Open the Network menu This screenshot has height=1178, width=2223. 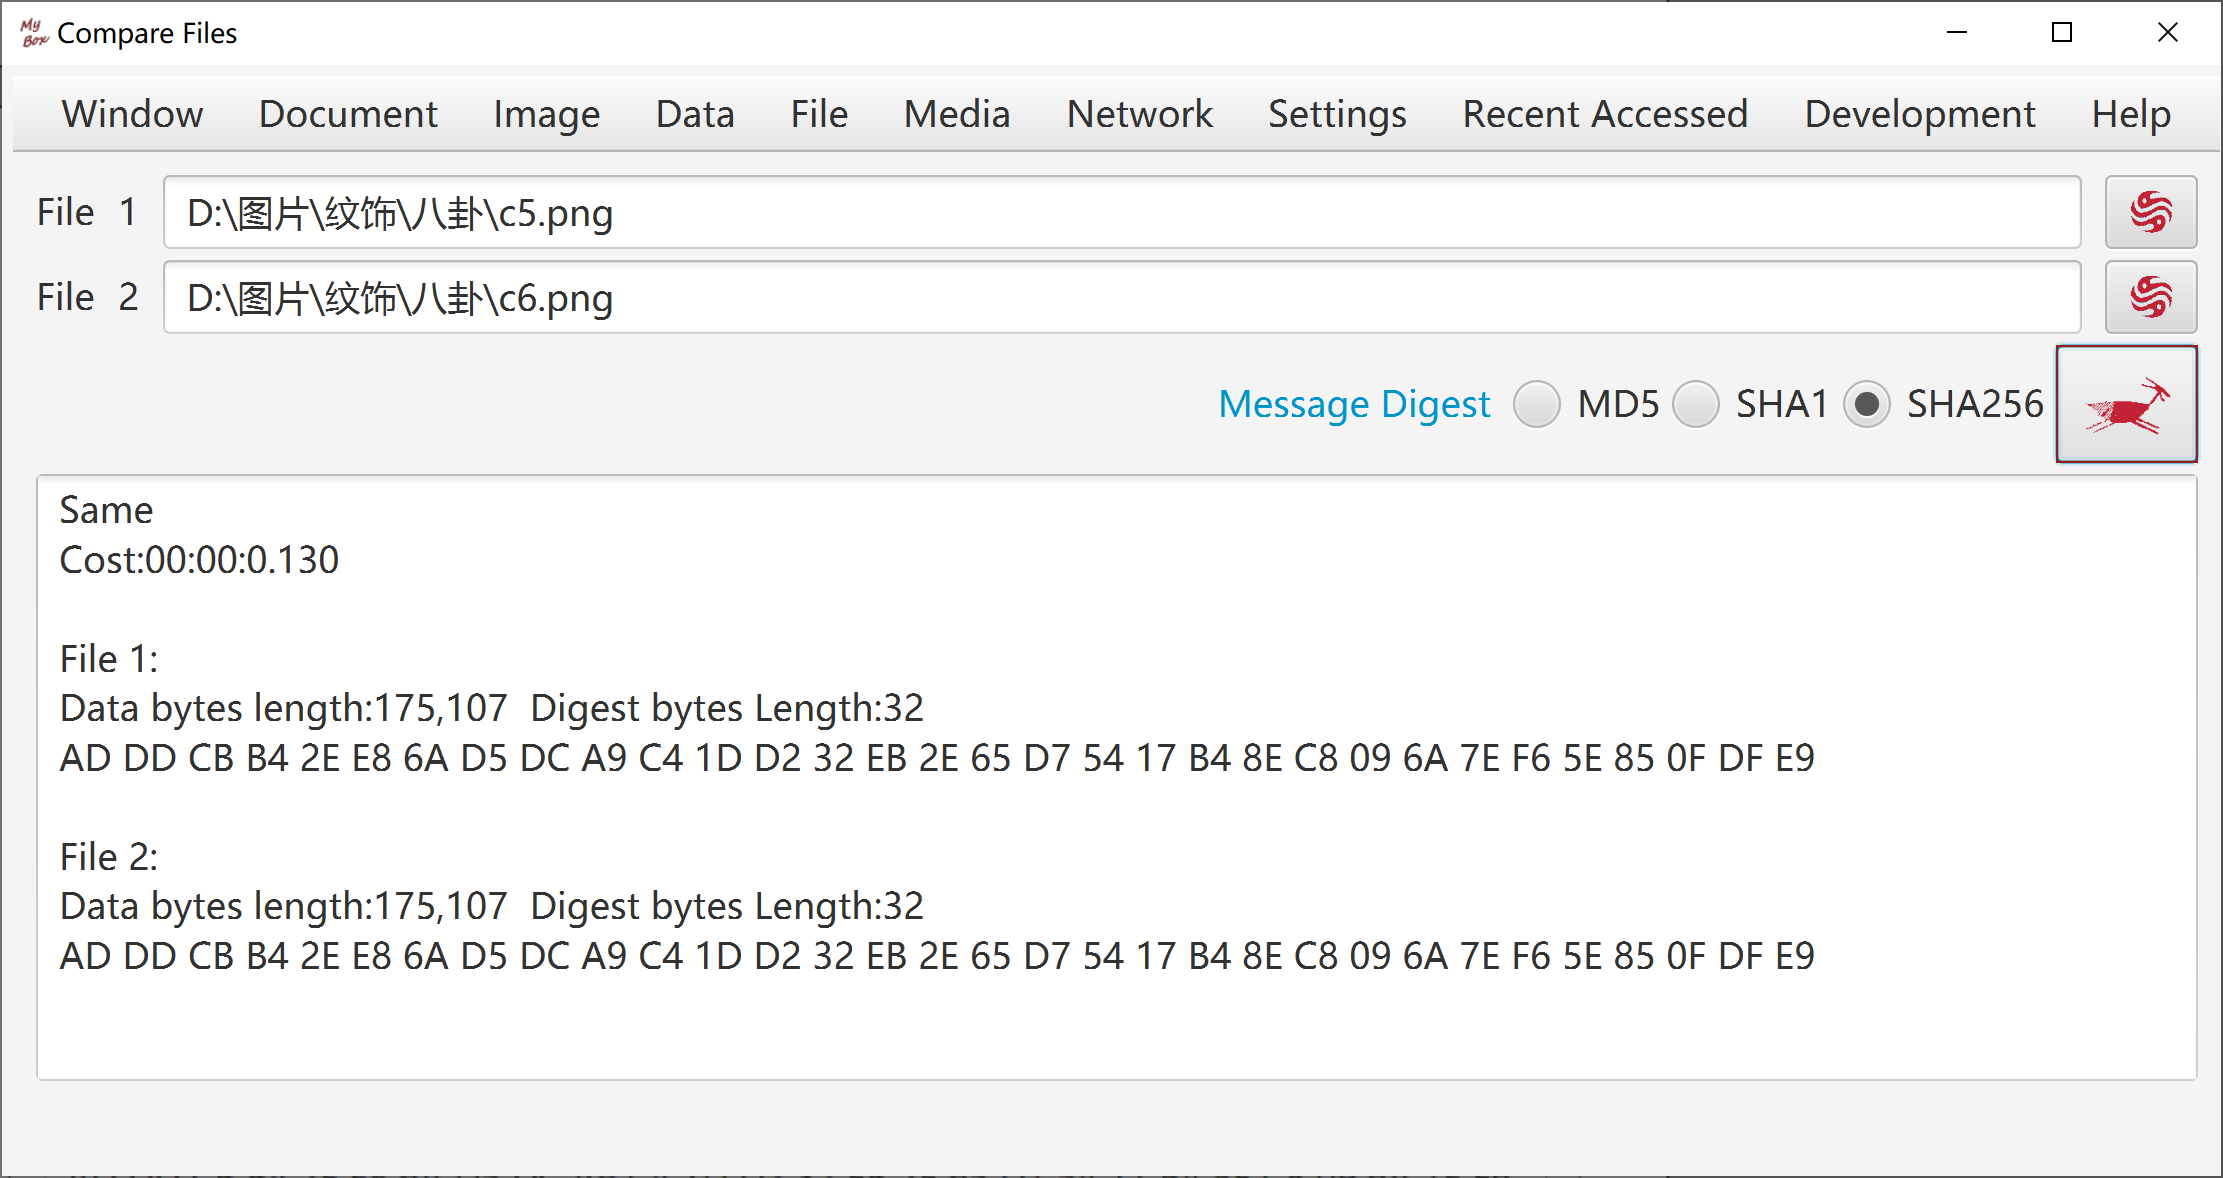(x=1139, y=114)
